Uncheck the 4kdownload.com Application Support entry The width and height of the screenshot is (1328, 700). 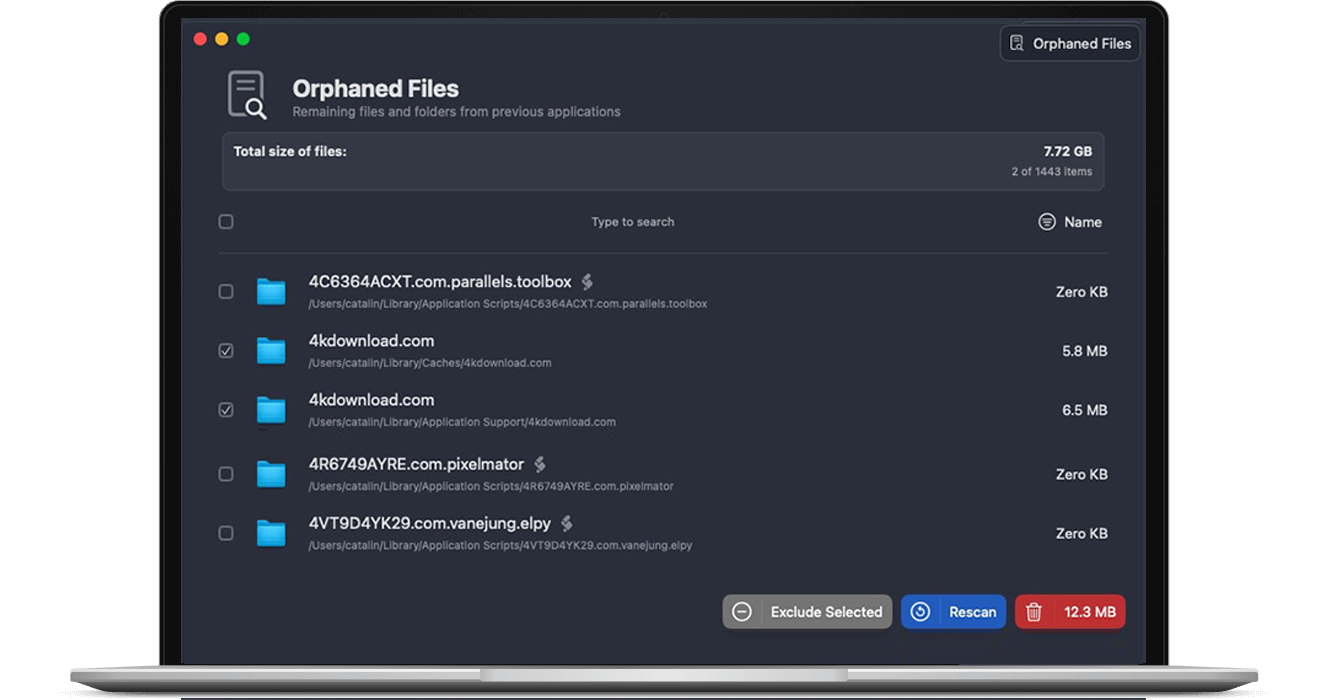226,410
